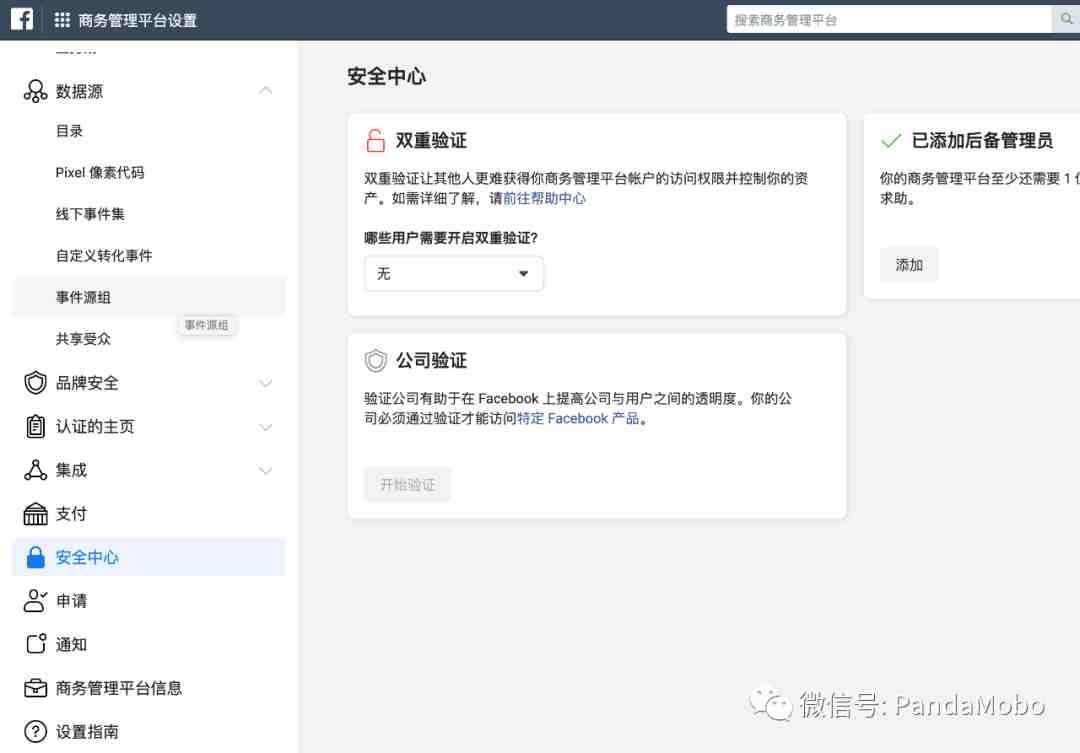Click the search magnifier icon
Screen dimensions: 1080x753
[1066, 19]
